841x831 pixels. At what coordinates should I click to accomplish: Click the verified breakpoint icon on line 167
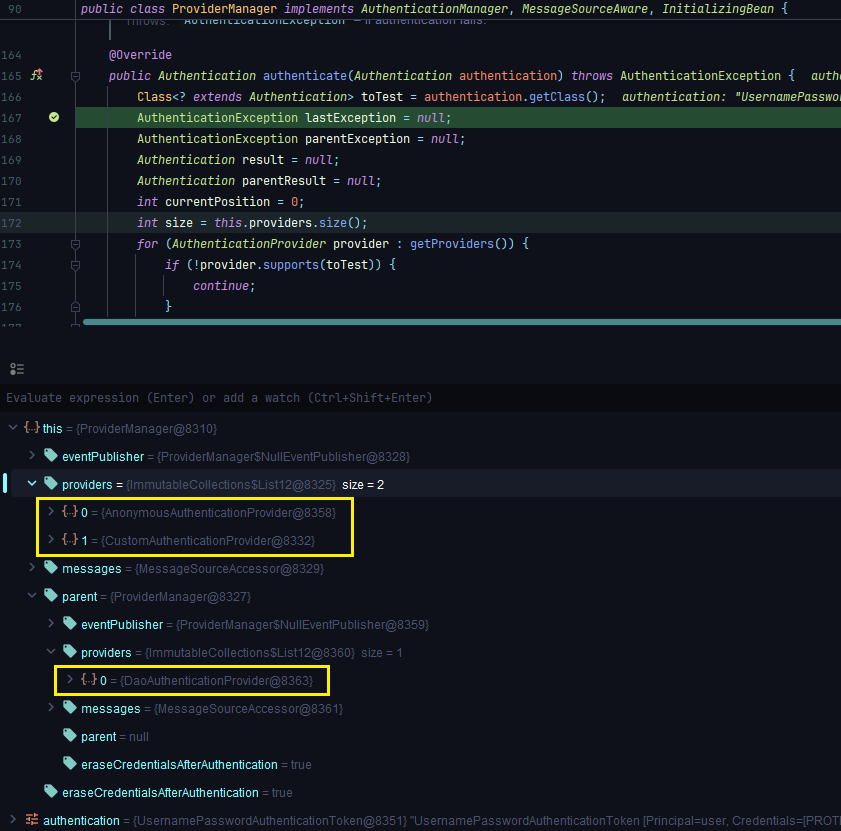coord(54,118)
